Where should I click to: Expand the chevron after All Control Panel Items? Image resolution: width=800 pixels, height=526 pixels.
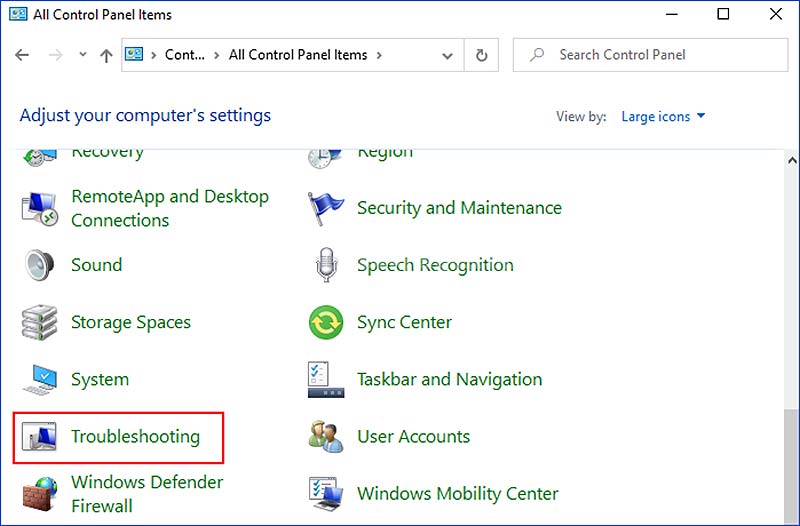click(x=379, y=56)
